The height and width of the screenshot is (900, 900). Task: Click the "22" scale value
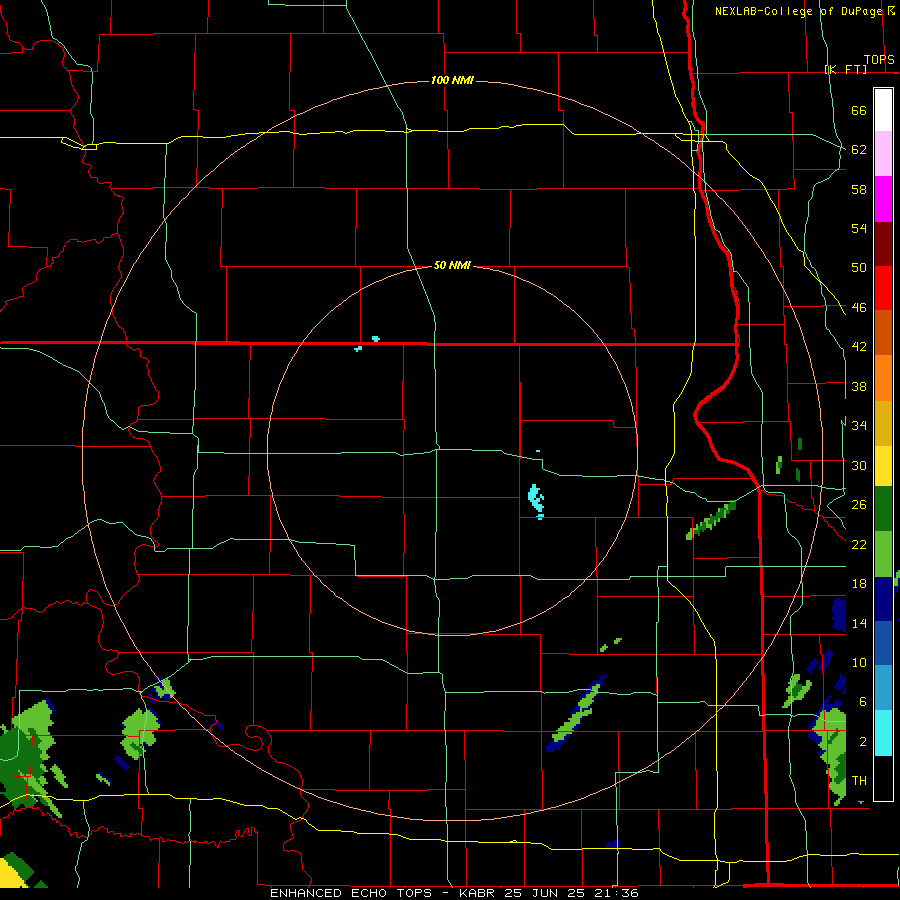tap(859, 544)
